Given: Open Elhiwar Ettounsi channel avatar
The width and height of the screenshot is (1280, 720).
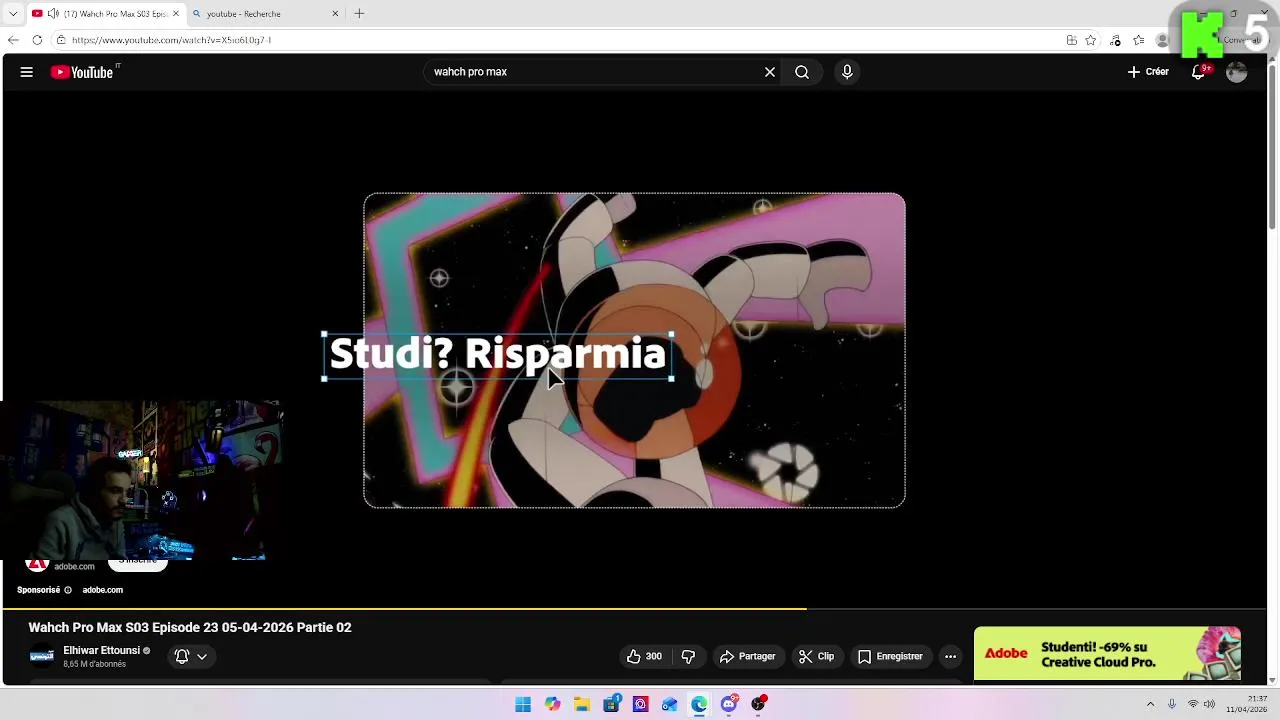Looking at the screenshot, I should pyautogui.click(x=42, y=657).
